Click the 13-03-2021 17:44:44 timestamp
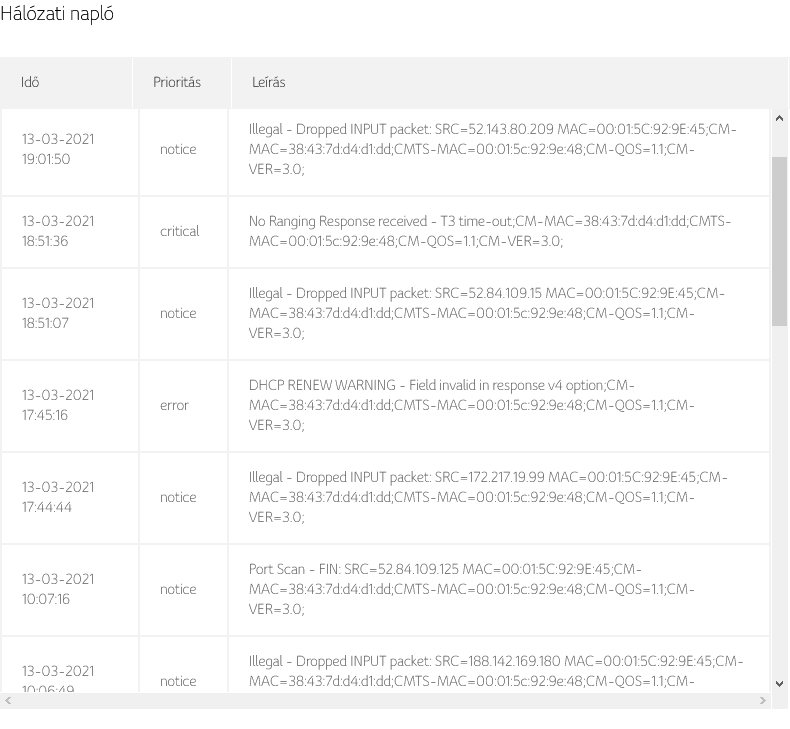 (x=58, y=497)
